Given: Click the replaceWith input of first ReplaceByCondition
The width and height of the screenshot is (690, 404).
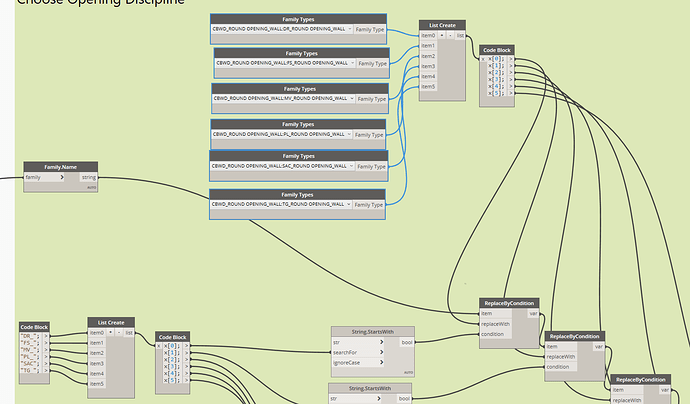Looking at the screenshot, I should tap(496, 324).
